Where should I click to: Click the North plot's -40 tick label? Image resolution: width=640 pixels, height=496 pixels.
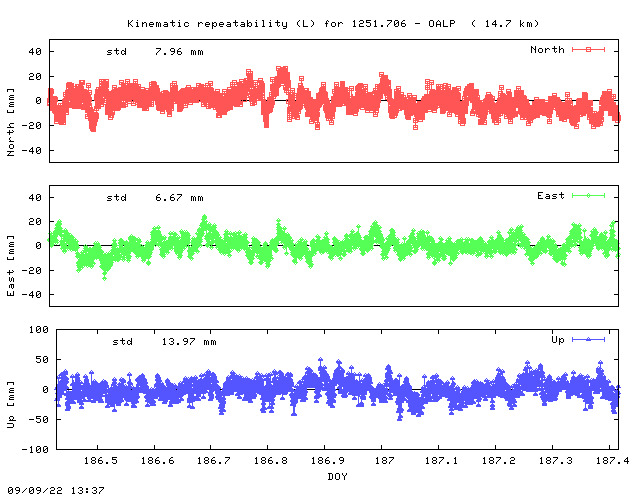pyautogui.click(x=32, y=151)
